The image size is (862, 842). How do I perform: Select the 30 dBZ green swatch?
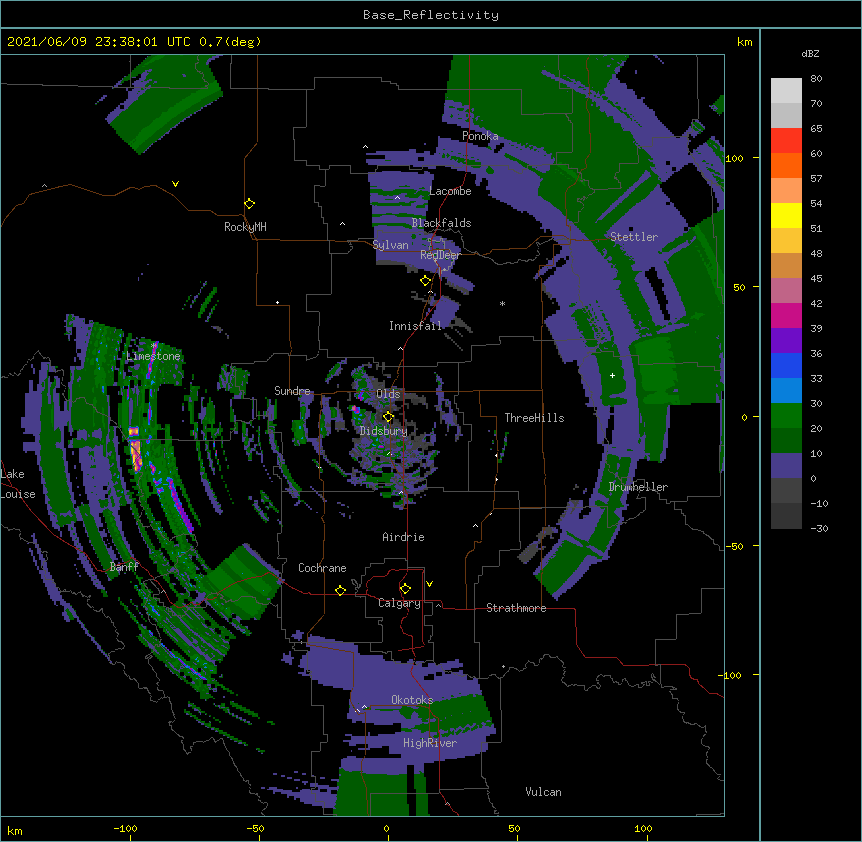(786, 416)
